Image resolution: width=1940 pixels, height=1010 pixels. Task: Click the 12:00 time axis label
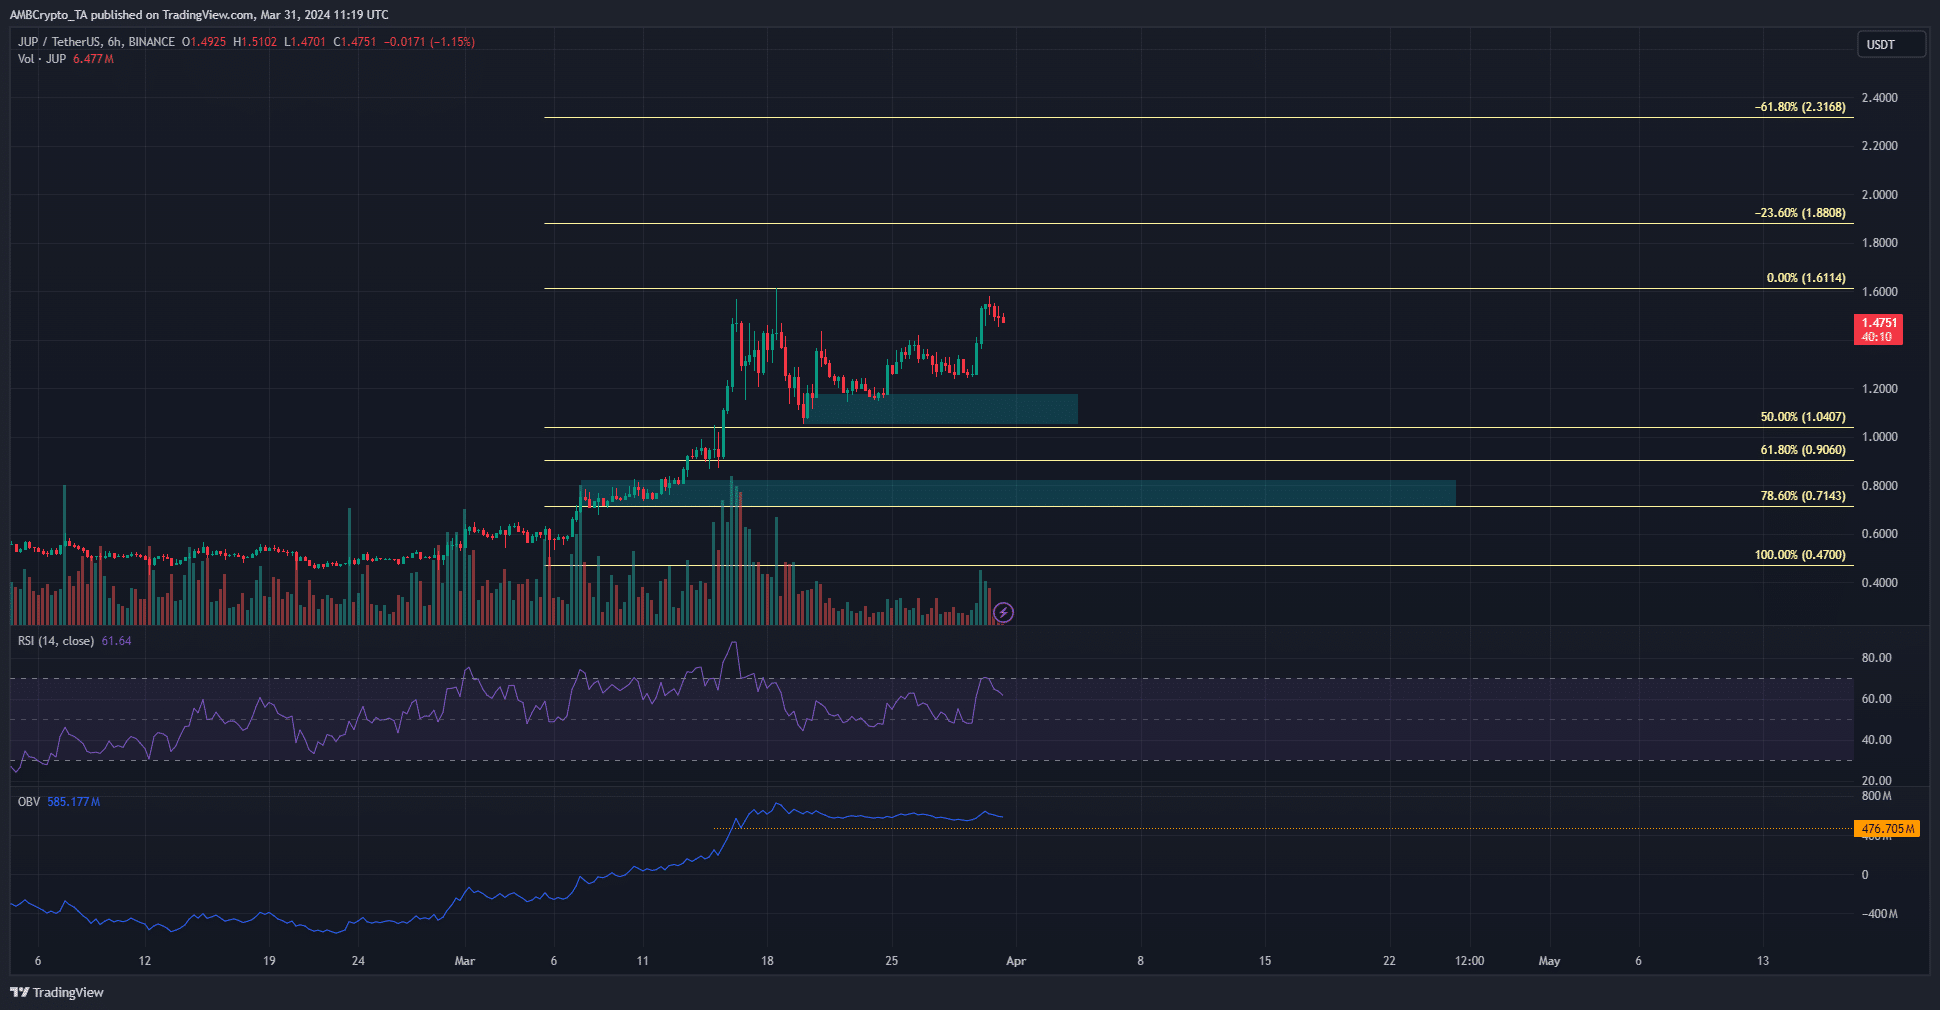(x=1469, y=961)
